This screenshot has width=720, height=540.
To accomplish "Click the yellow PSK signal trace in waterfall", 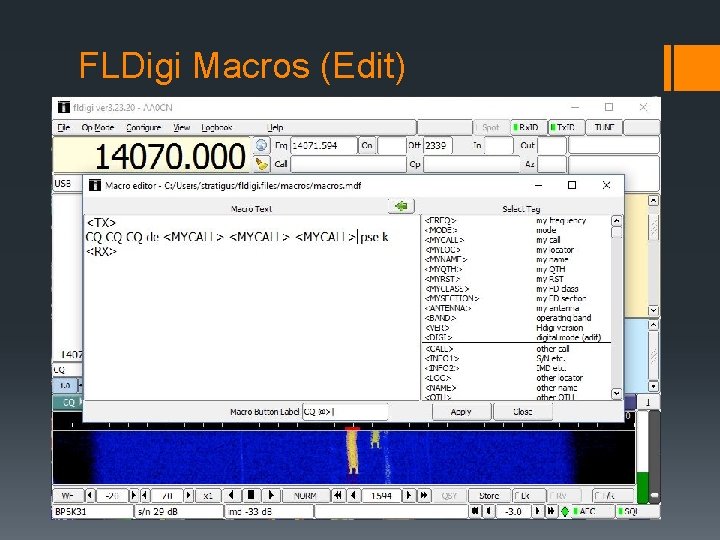I will (352, 451).
